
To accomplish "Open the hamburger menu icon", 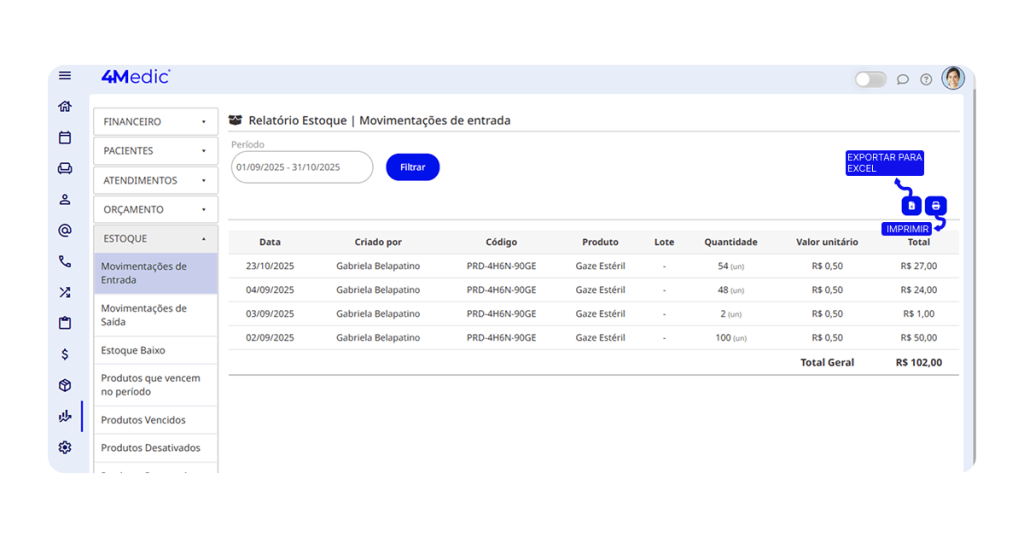I will click(65, 76).
